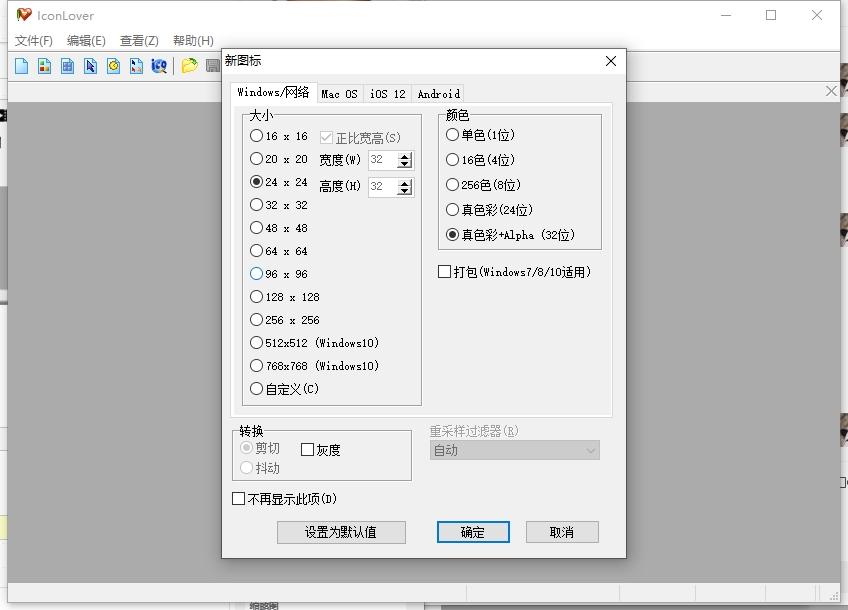
Task: Click the height spinner down arrow
Action: tap(405, 191)
